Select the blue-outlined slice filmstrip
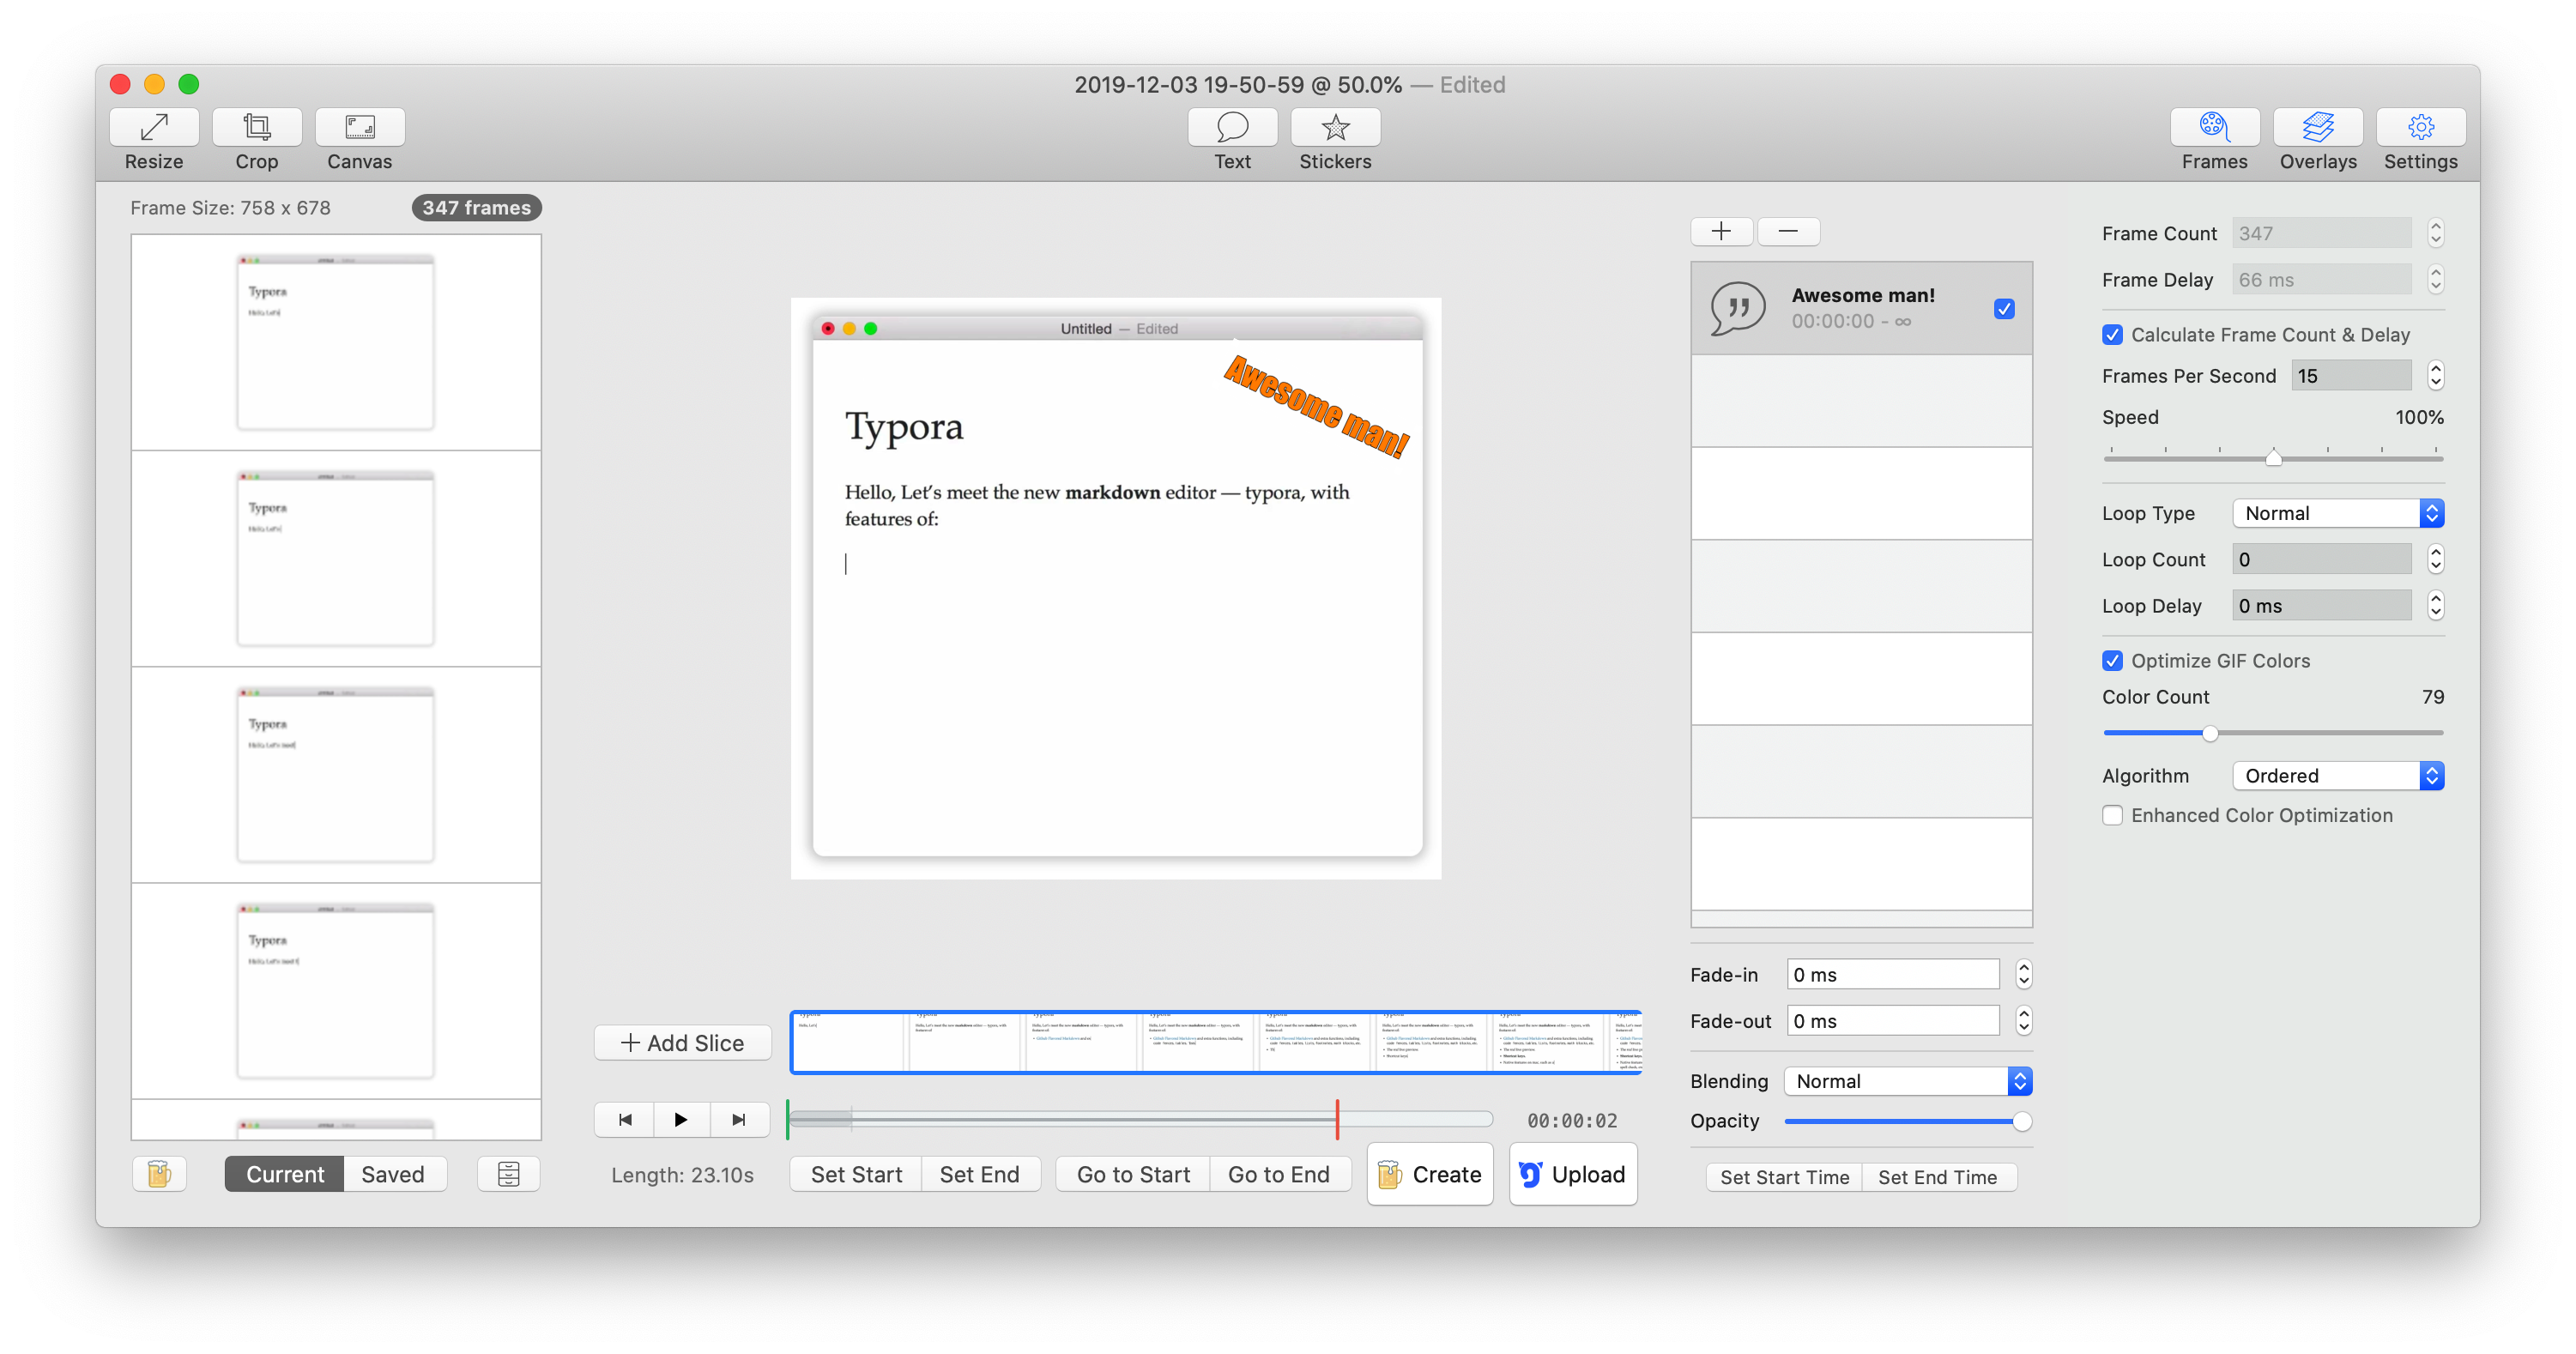The height and width of the screenshot is (1354, 2576). [x=1216, y=1042]
